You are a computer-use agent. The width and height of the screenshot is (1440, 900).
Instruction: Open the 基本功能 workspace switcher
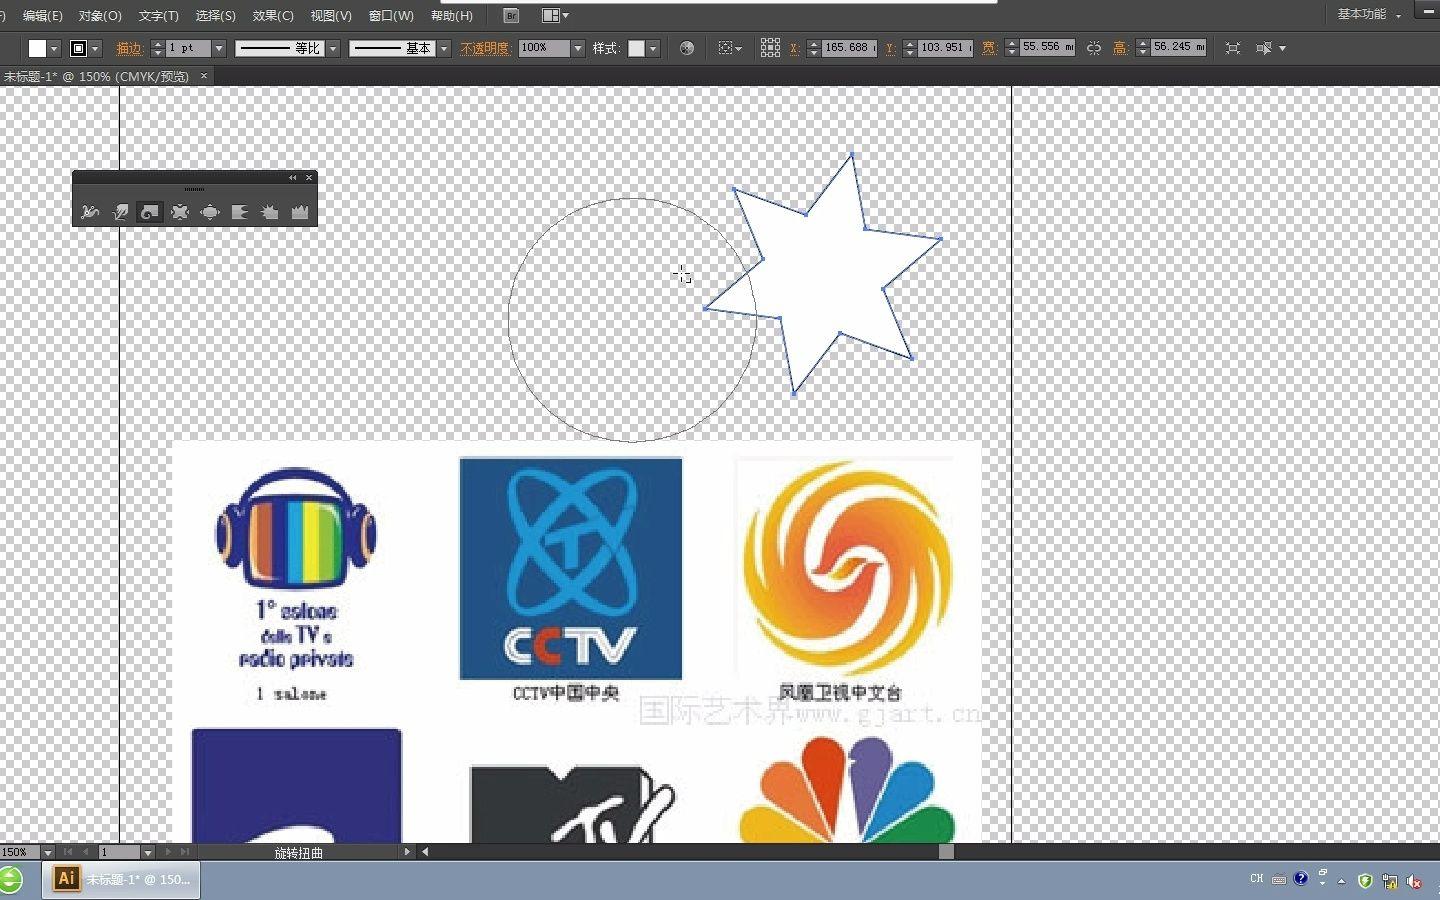[x=1369, y=14]
